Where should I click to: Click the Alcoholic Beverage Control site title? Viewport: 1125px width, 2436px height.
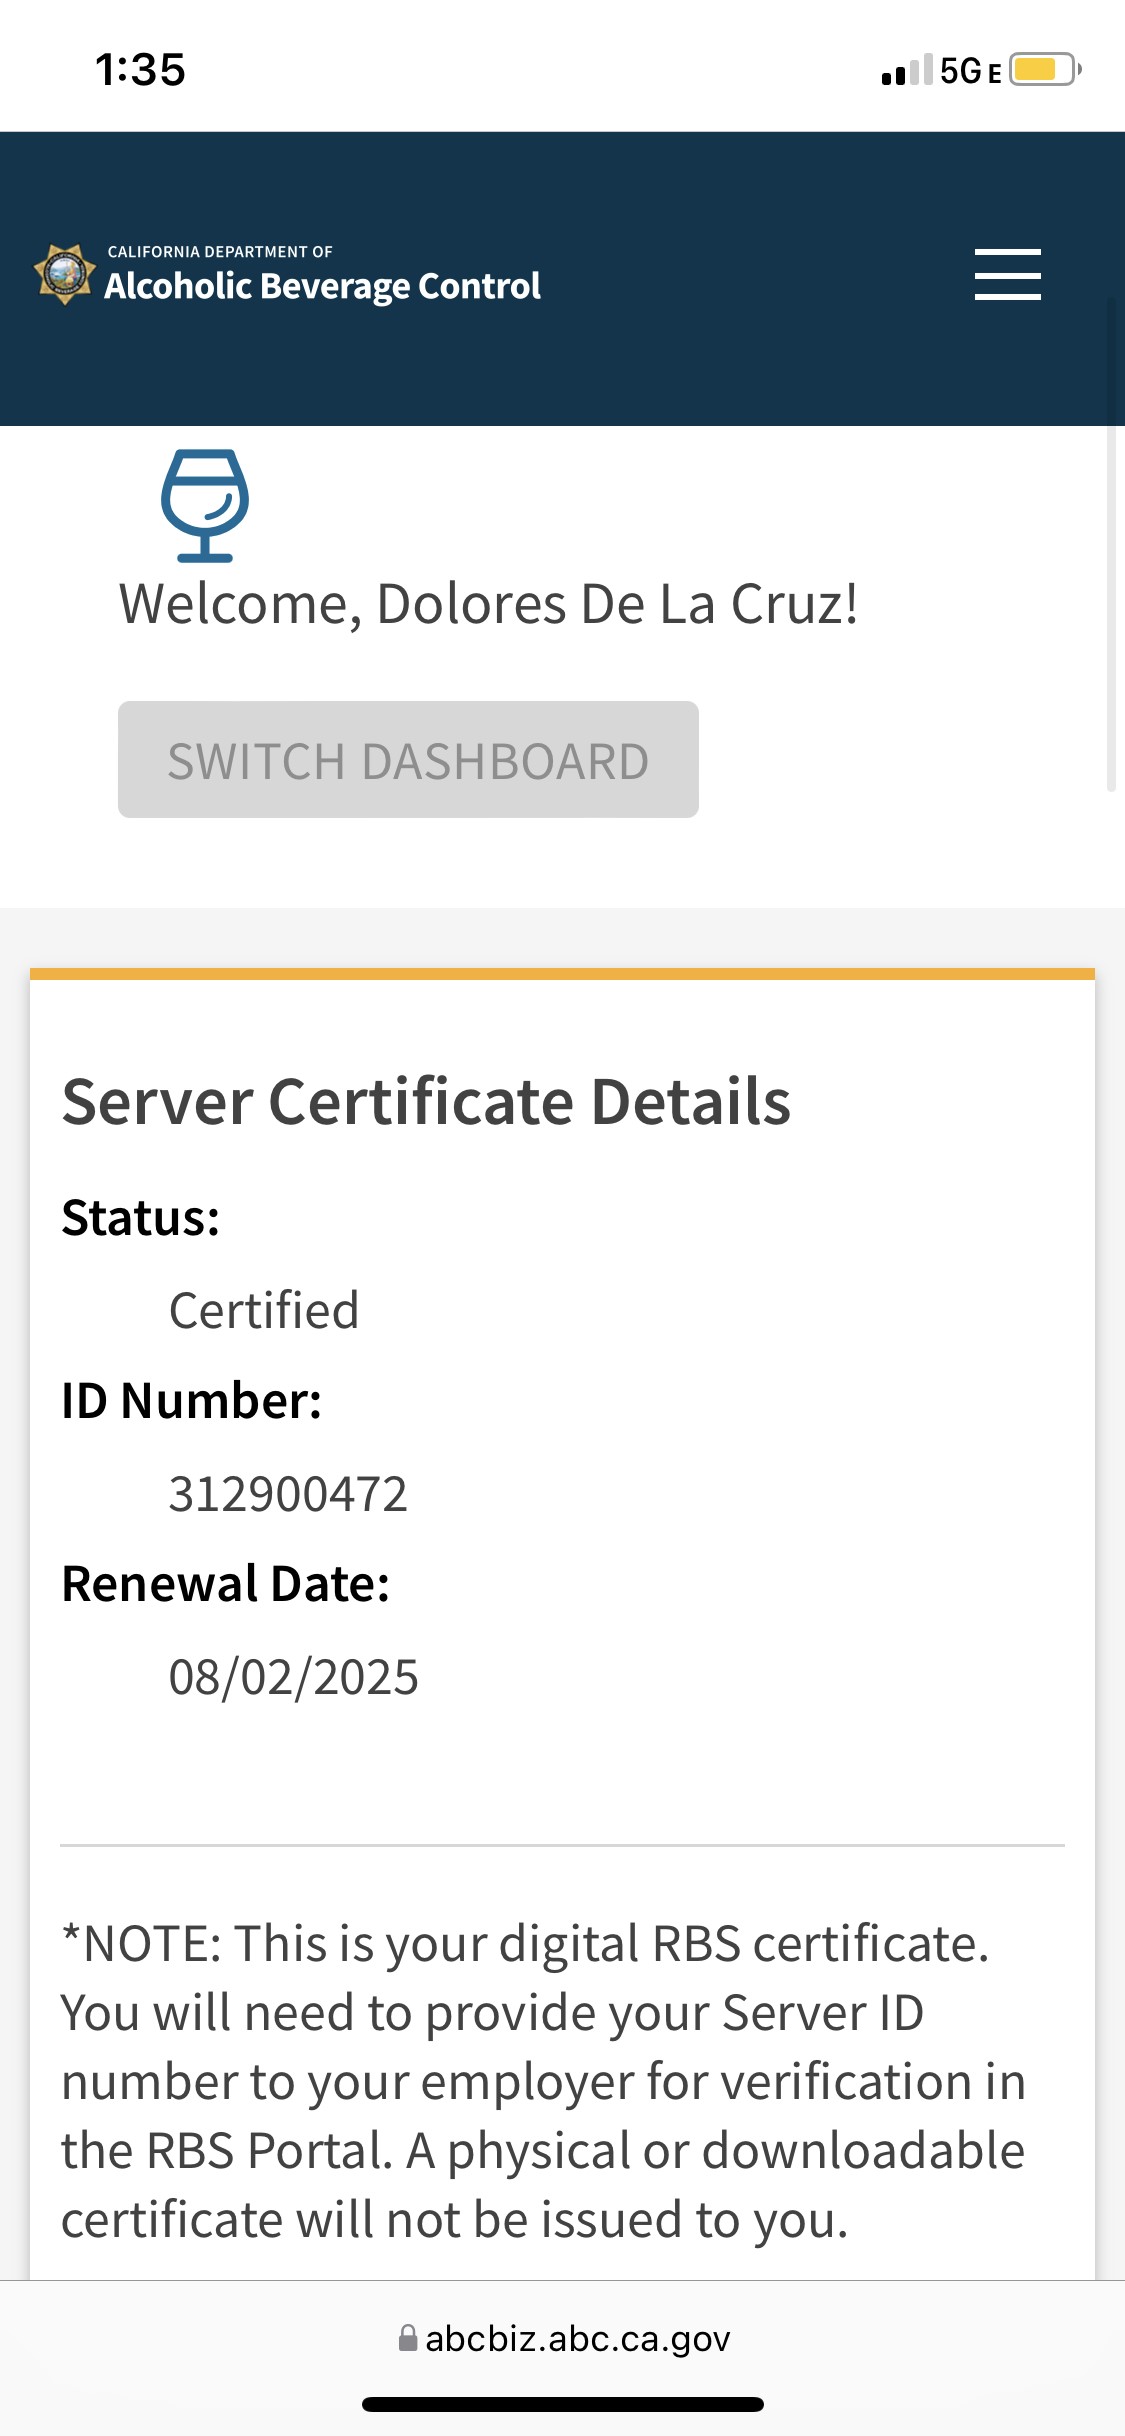click(322, 285)
